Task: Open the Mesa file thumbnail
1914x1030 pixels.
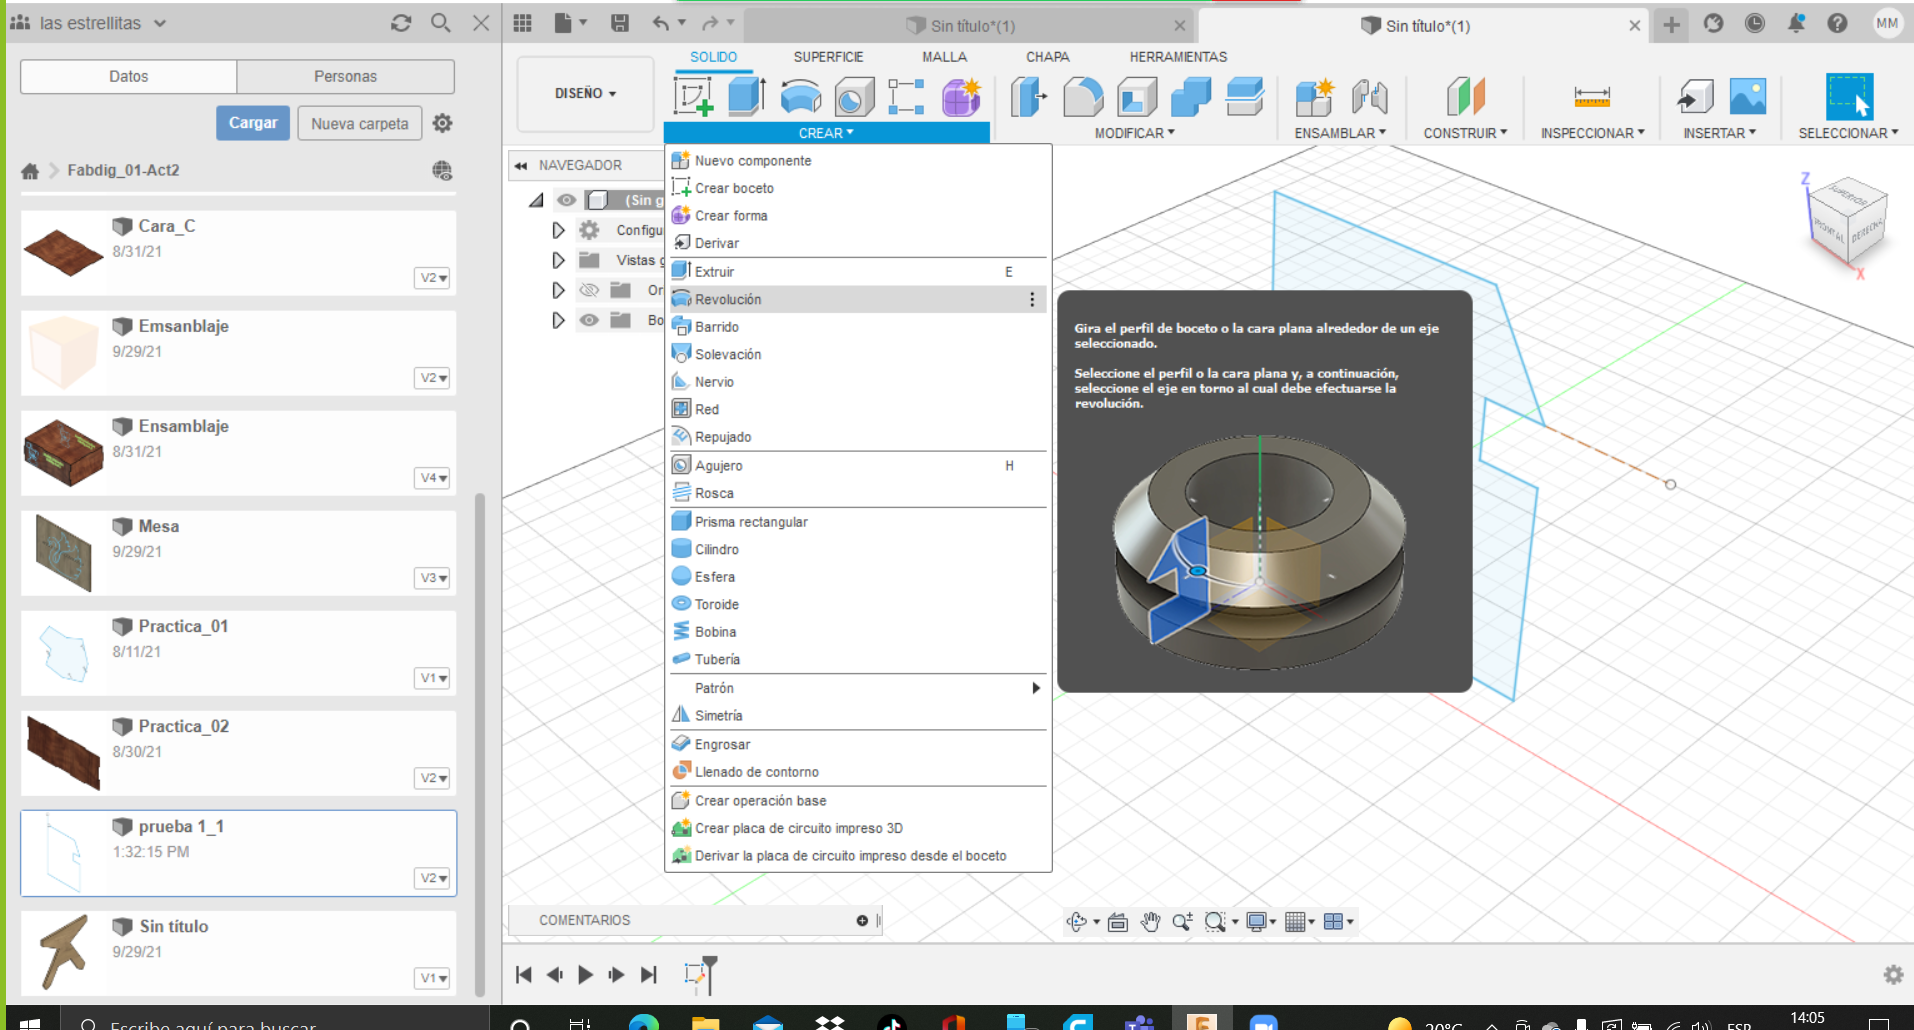Action: click(x=63, y=553)
